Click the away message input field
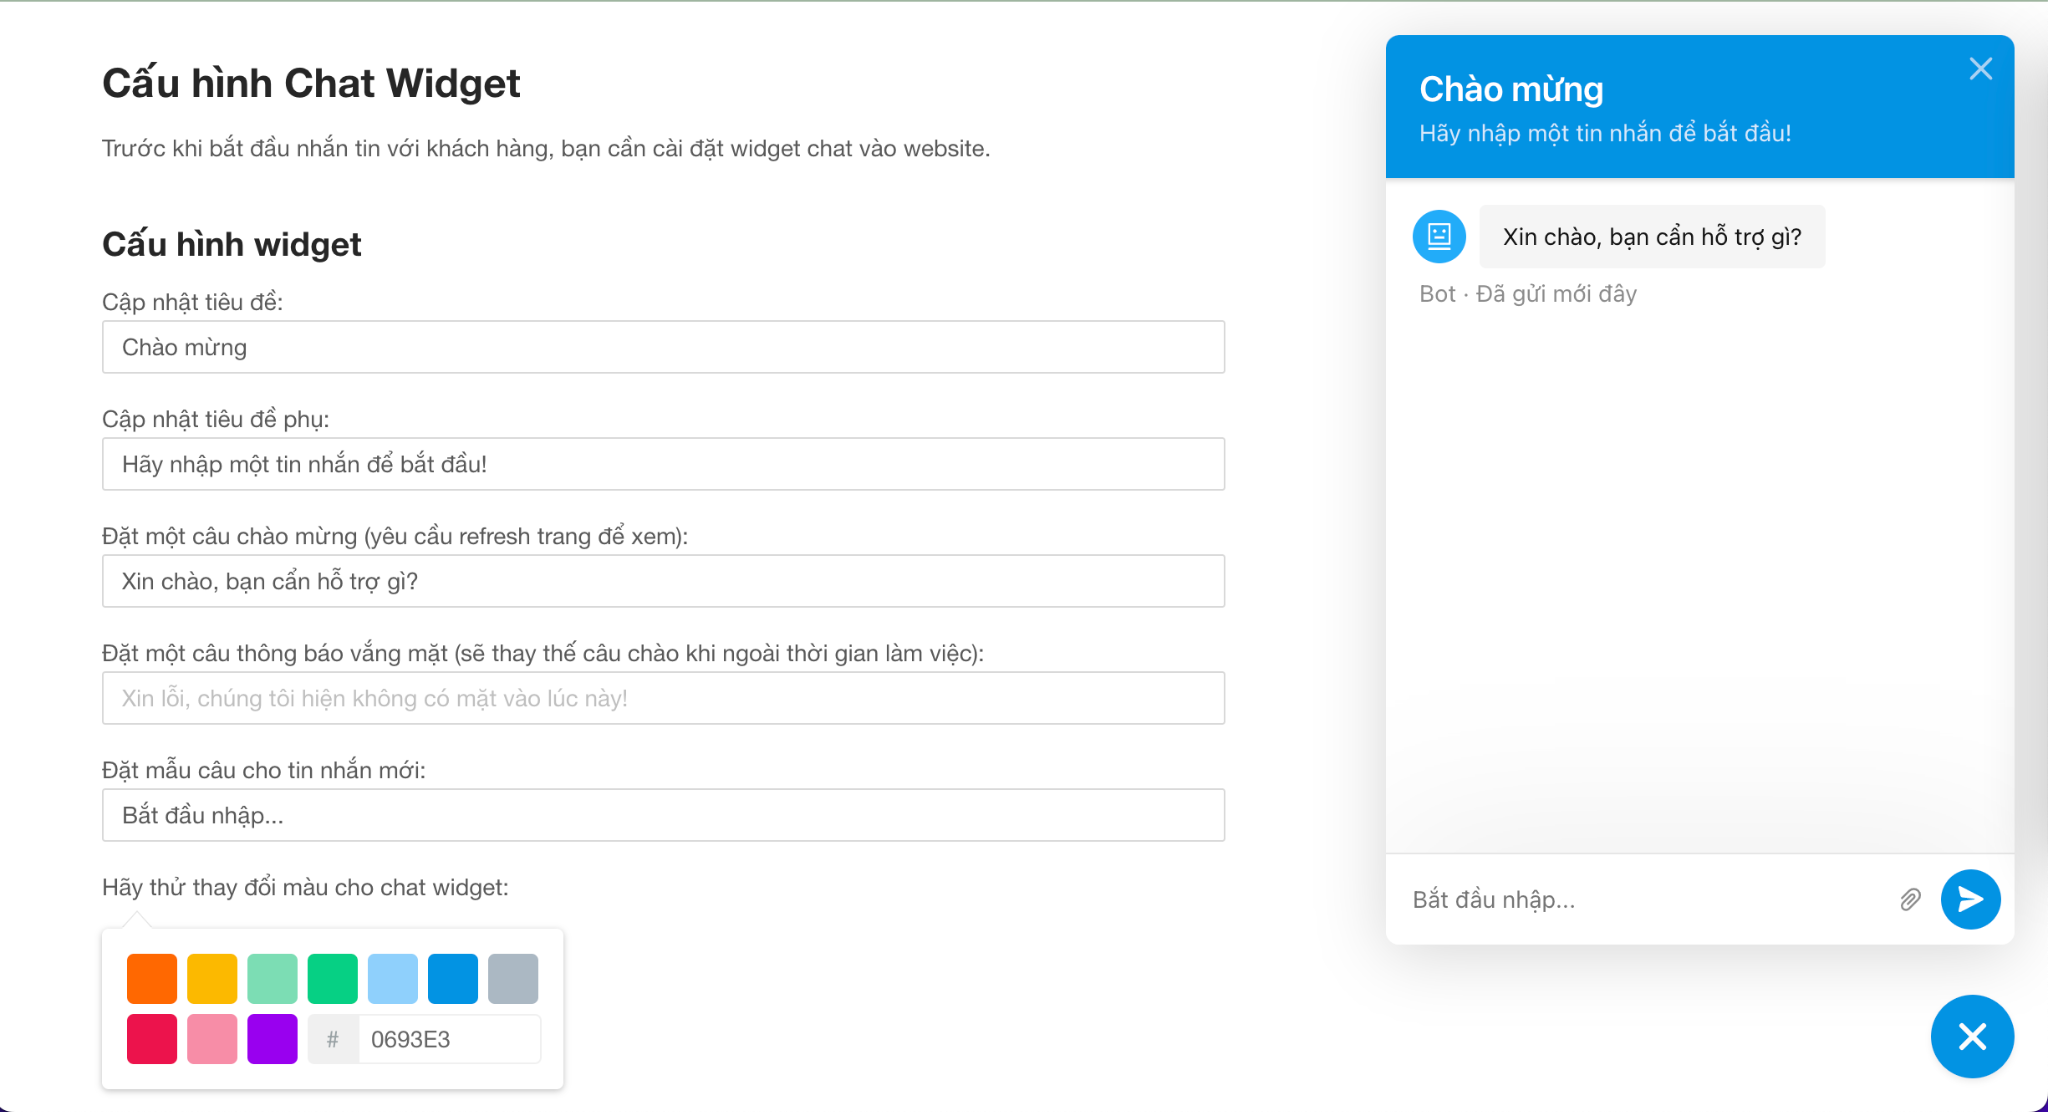This screenshot has width=2048, height=1112. point(663,698)
